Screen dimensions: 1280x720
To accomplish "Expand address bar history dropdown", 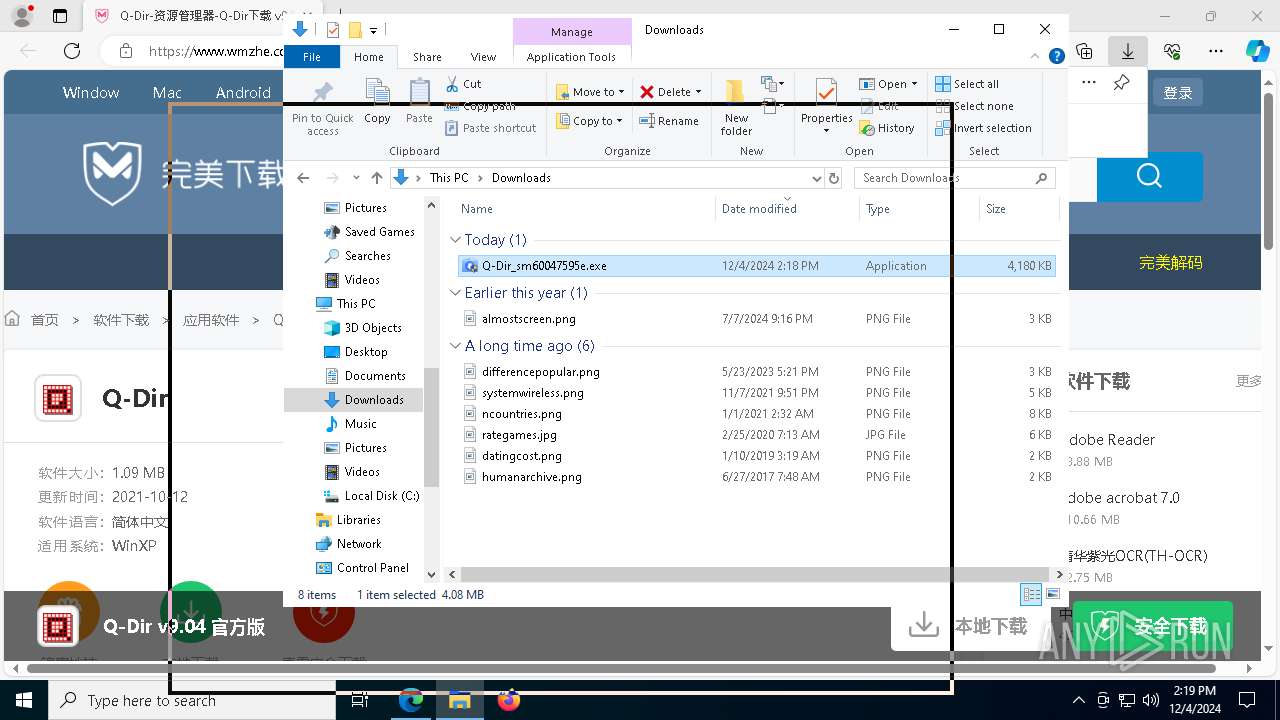I will pos(816,178).
